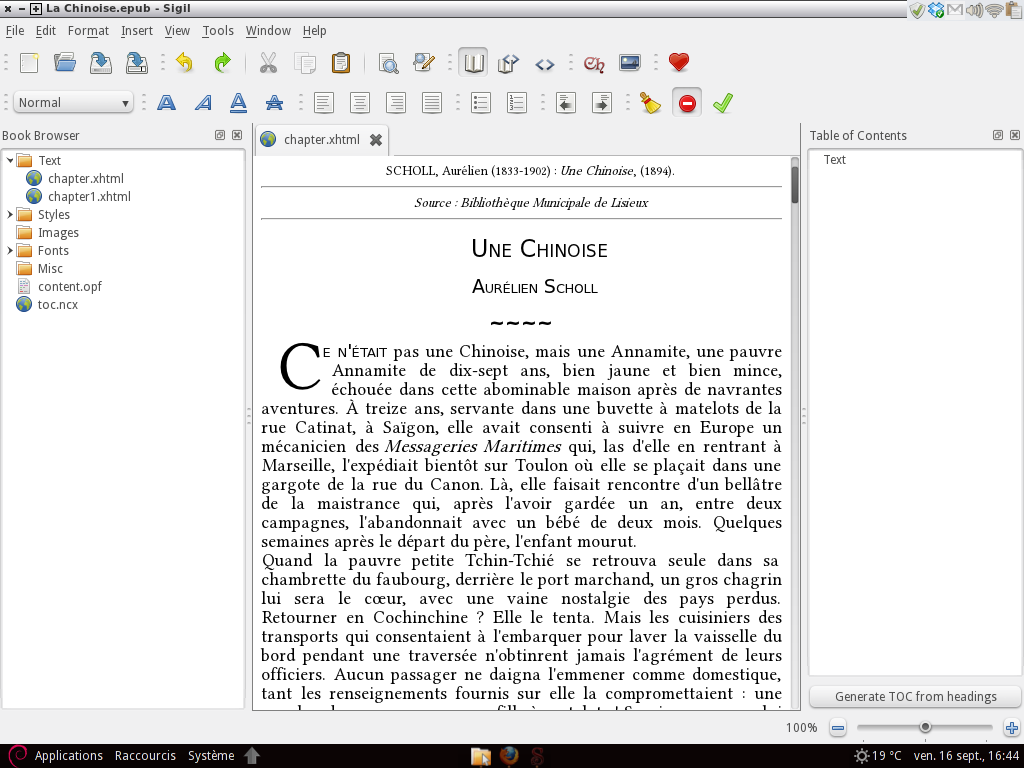Click the red heart Donate icon
Screen dimensions: 1024x768
coord(679,63)
